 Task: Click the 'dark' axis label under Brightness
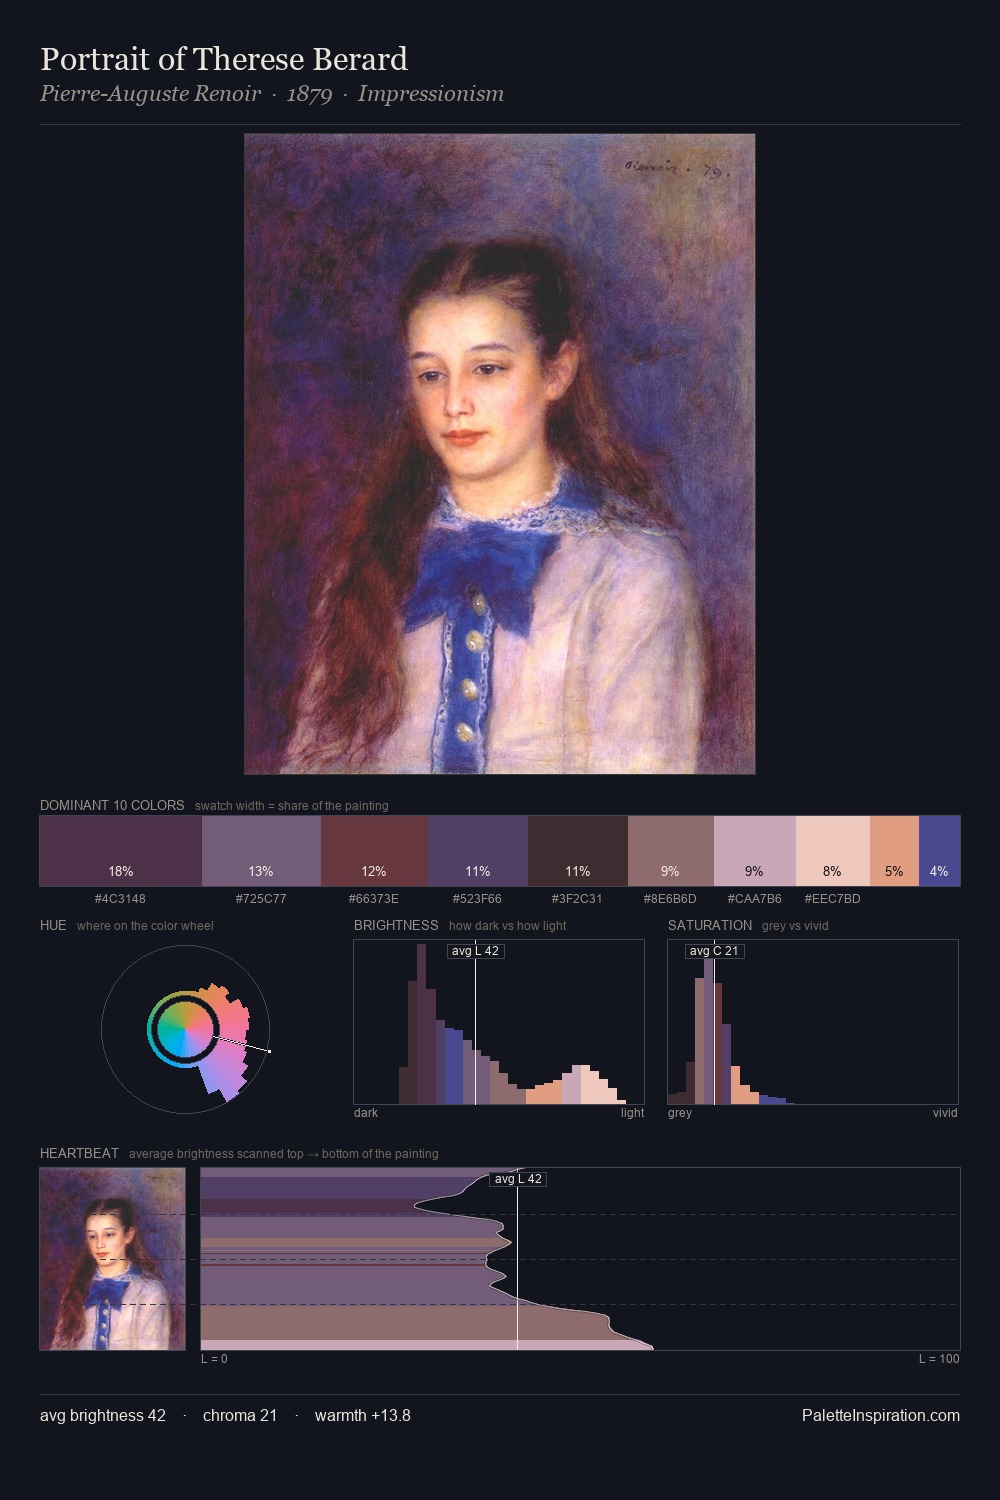(366, 1113)
